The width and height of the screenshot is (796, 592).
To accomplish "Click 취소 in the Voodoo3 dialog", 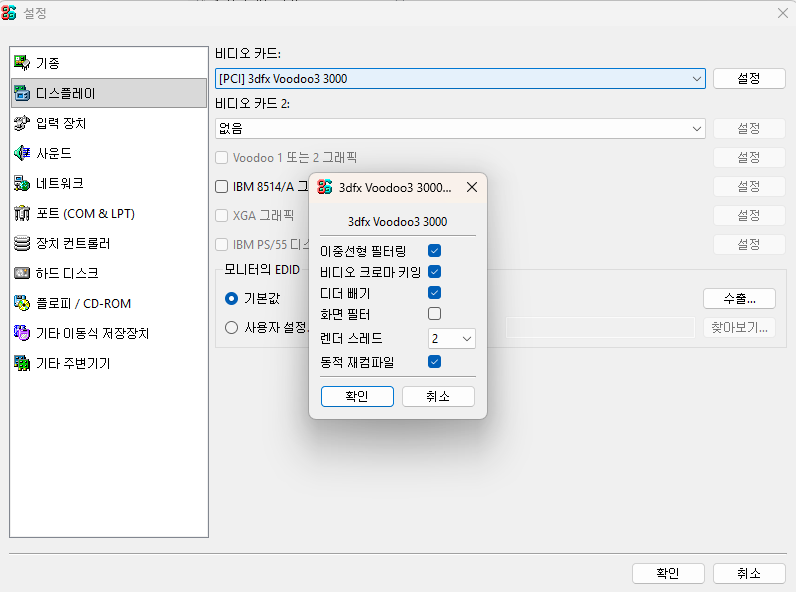I will point(438,397).
